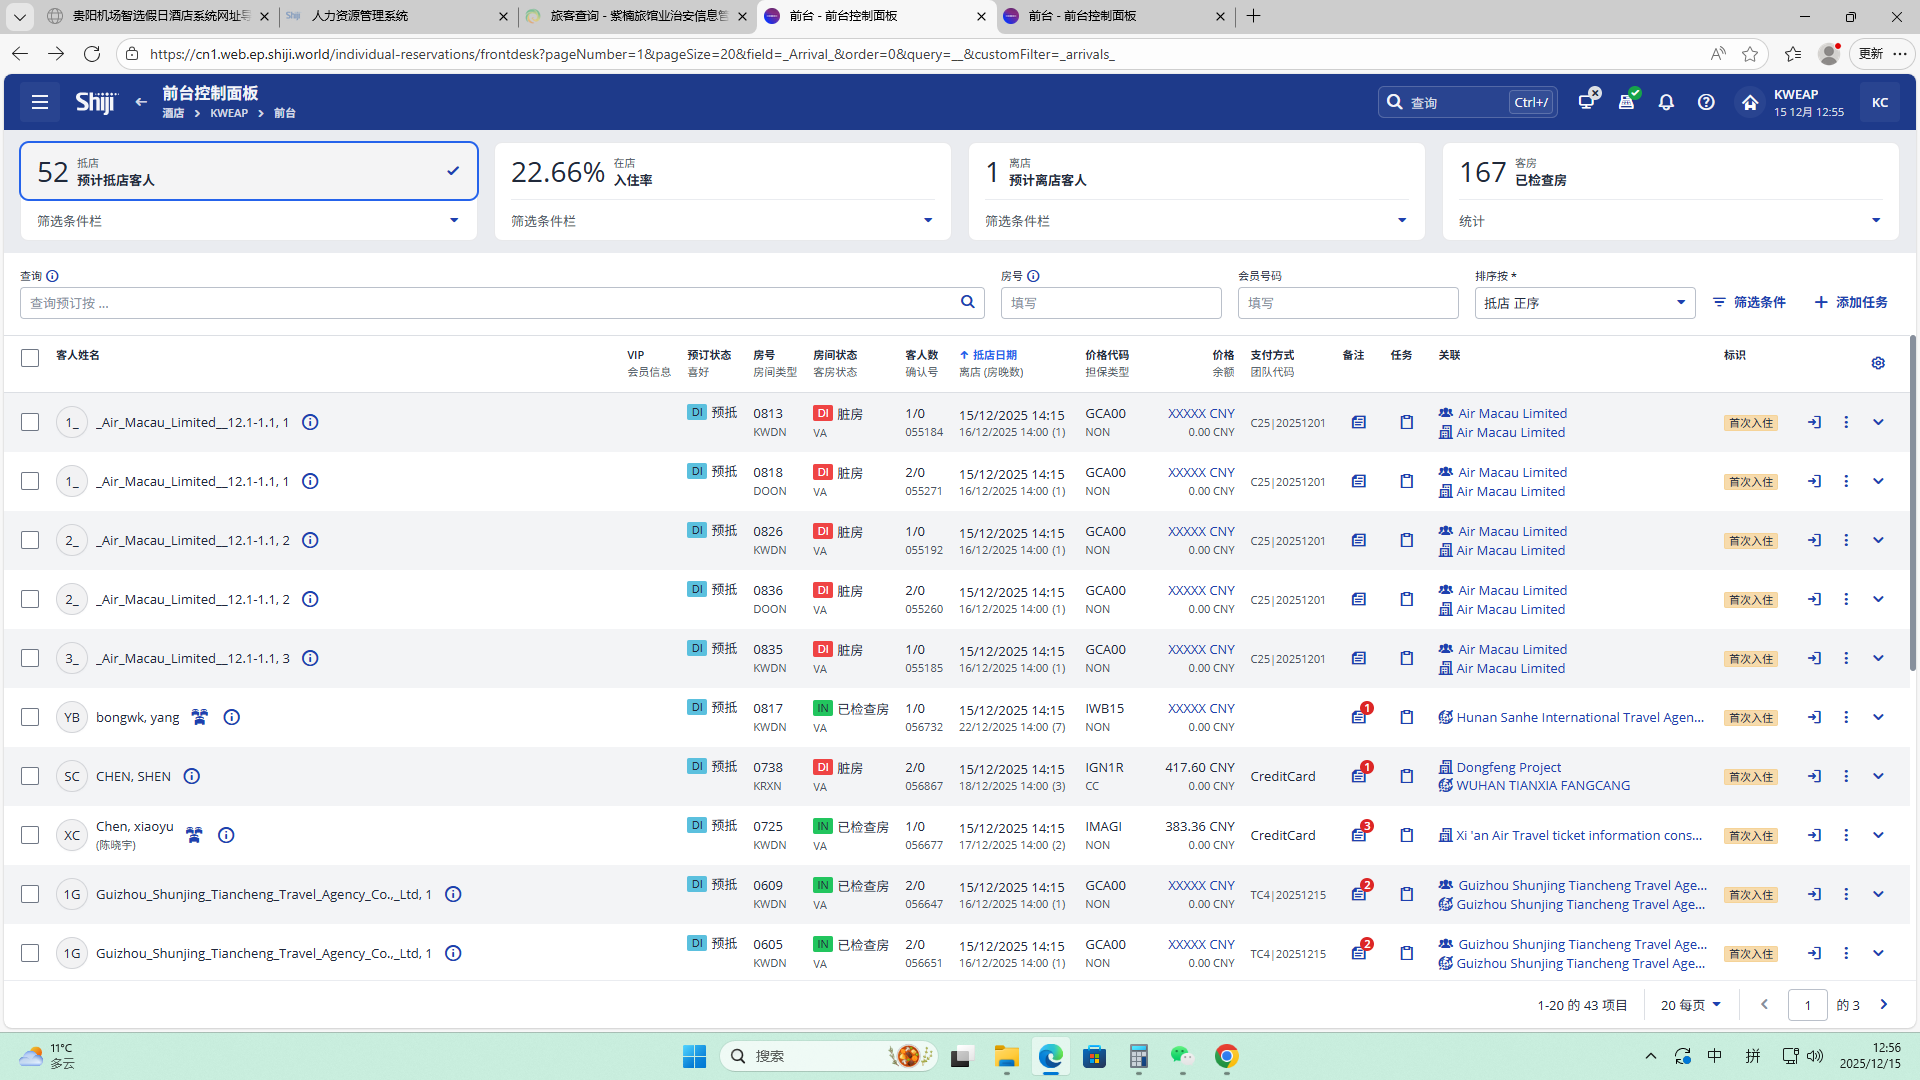Open task clipboard icon for room 0818
The width and height of the screenshot is (1920, 1080).
[x=1406, y=481]
